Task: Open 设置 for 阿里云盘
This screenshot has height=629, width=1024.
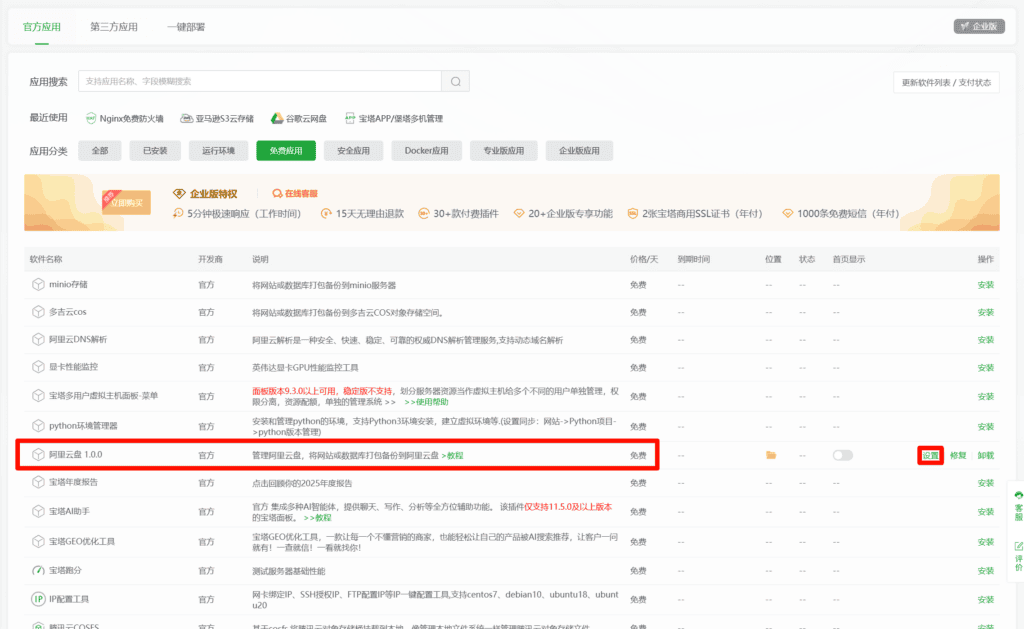Action: [930, 455]
